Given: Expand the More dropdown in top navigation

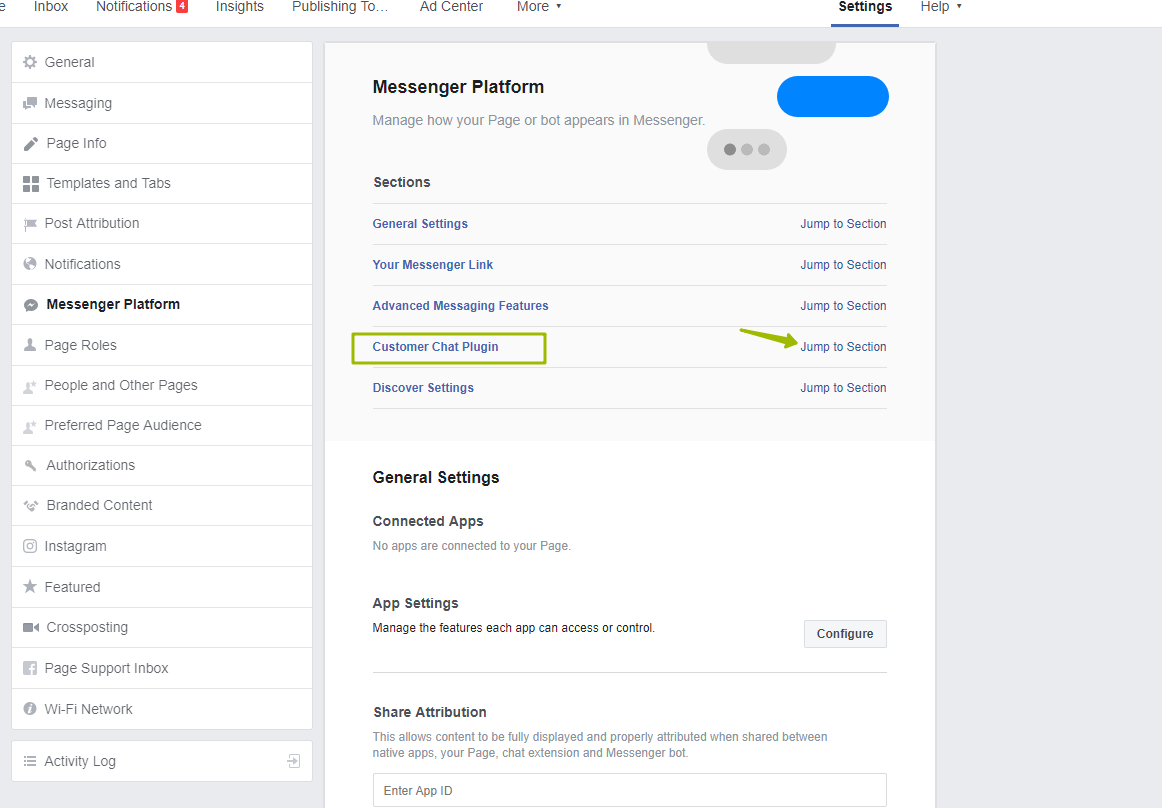Looking at the screenshot, I should pyautogui.click(x=539, y=7).
